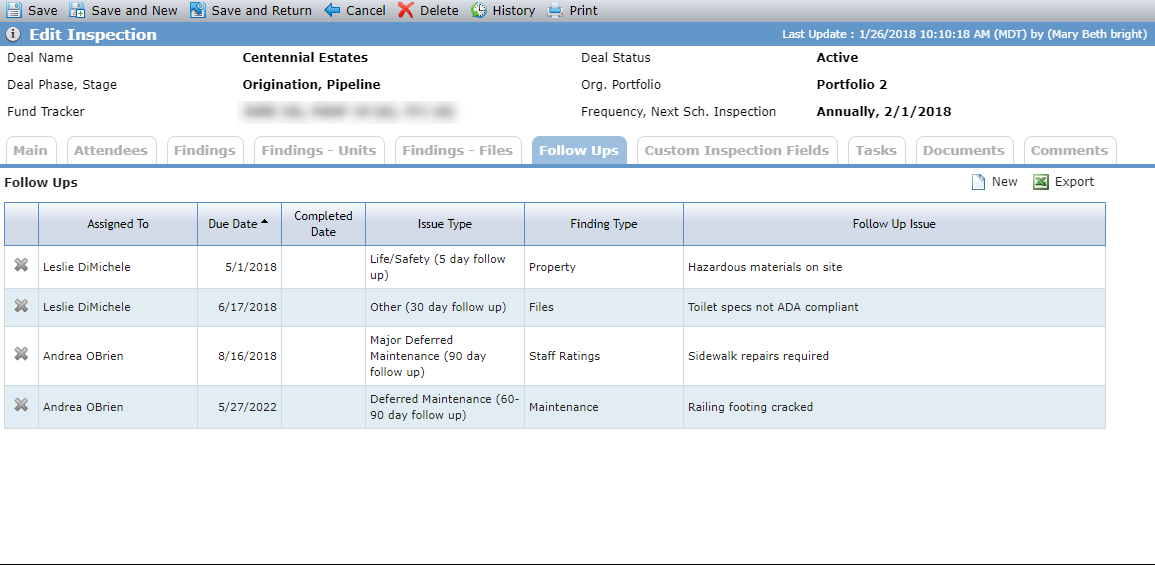
Task: Delete the Sidewalk repairs follow up row
Action: point(21,354)
